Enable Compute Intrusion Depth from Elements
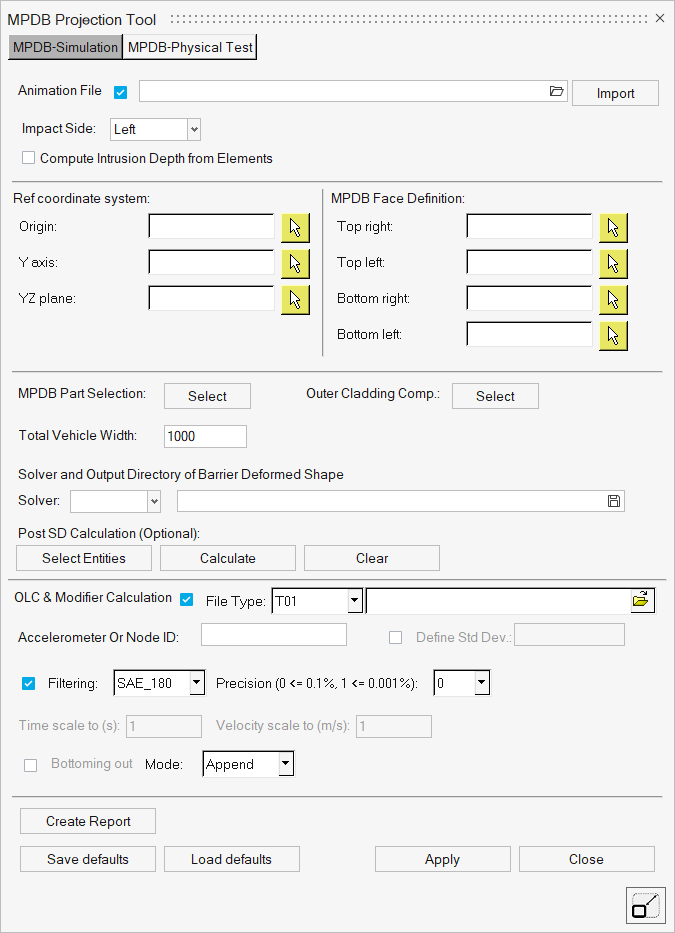The width and height of the screenshot is (675, 933). (29, 158)
